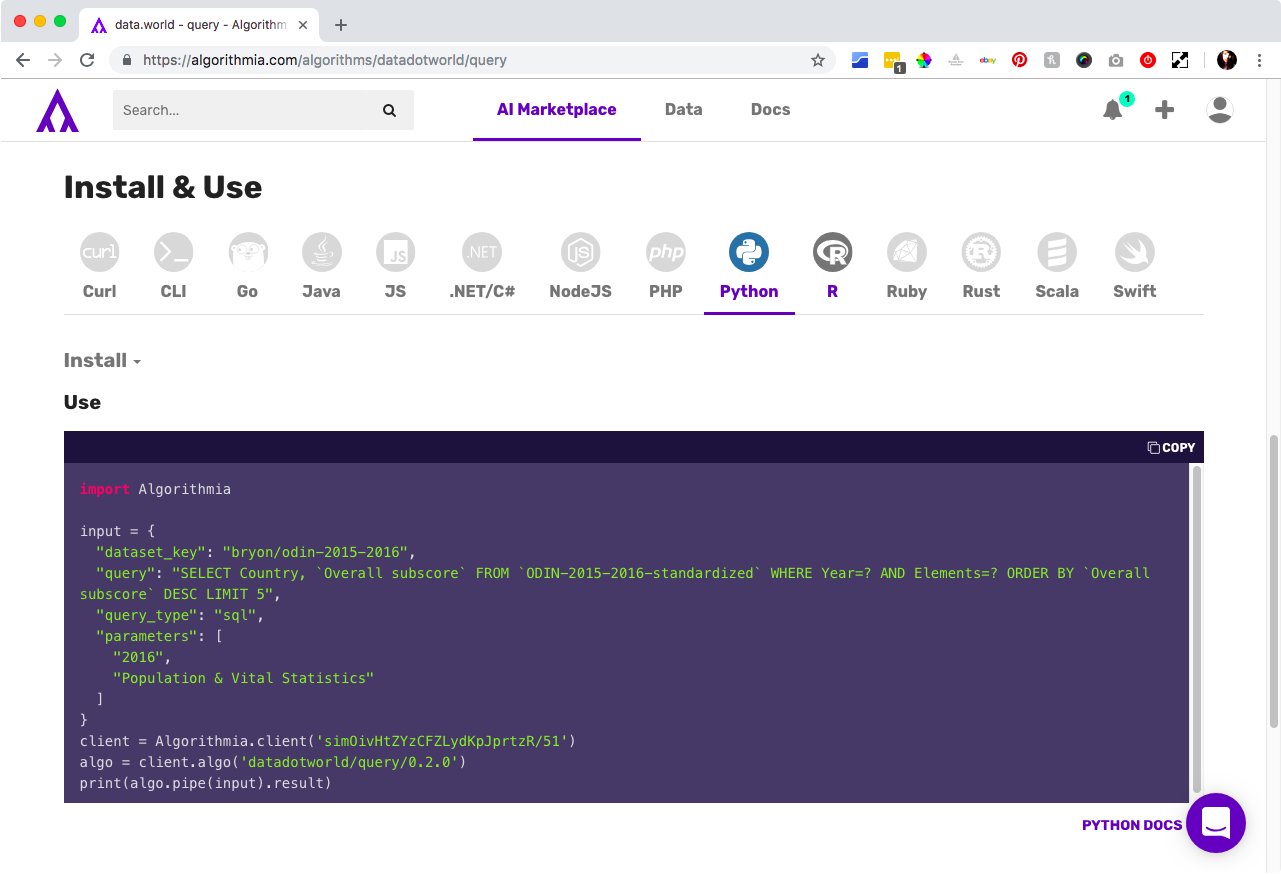Viewport: 1281px width, 874px height.
Task: Click the page vertical scrollbar
Action: tap(1273, 580)
